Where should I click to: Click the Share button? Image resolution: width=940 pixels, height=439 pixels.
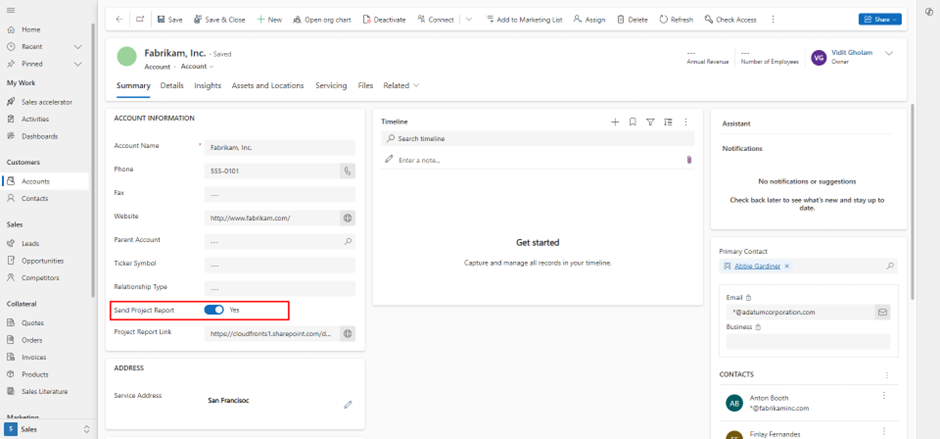(x=879, y=19)
